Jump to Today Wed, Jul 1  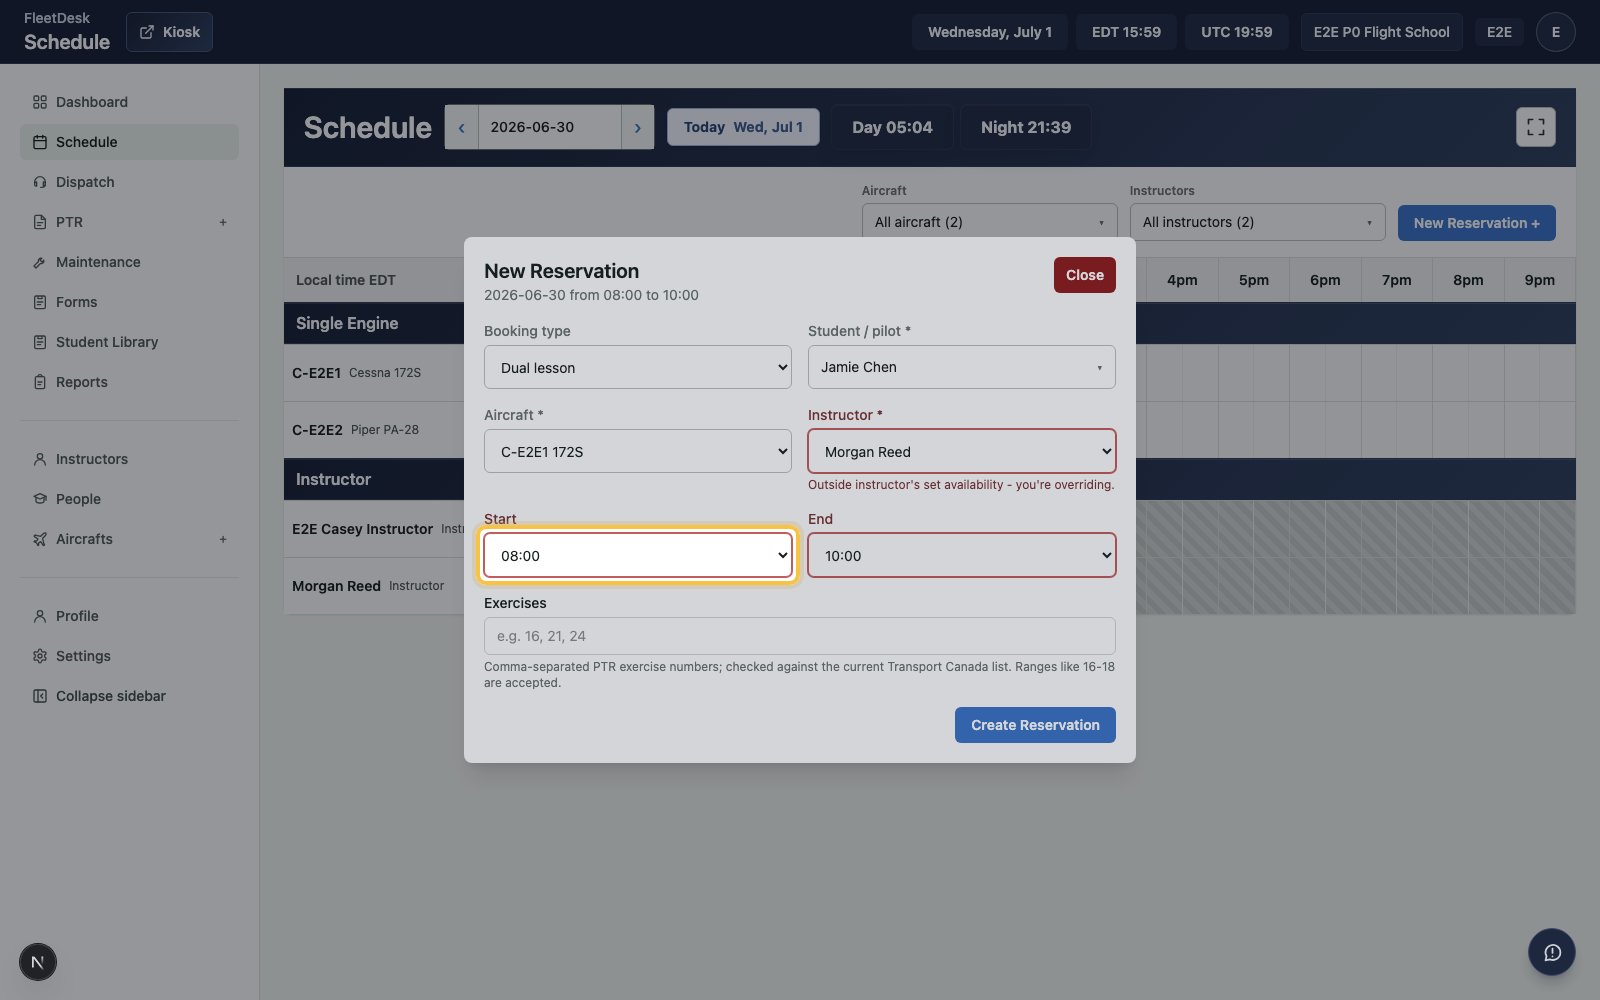coord(743,127)
